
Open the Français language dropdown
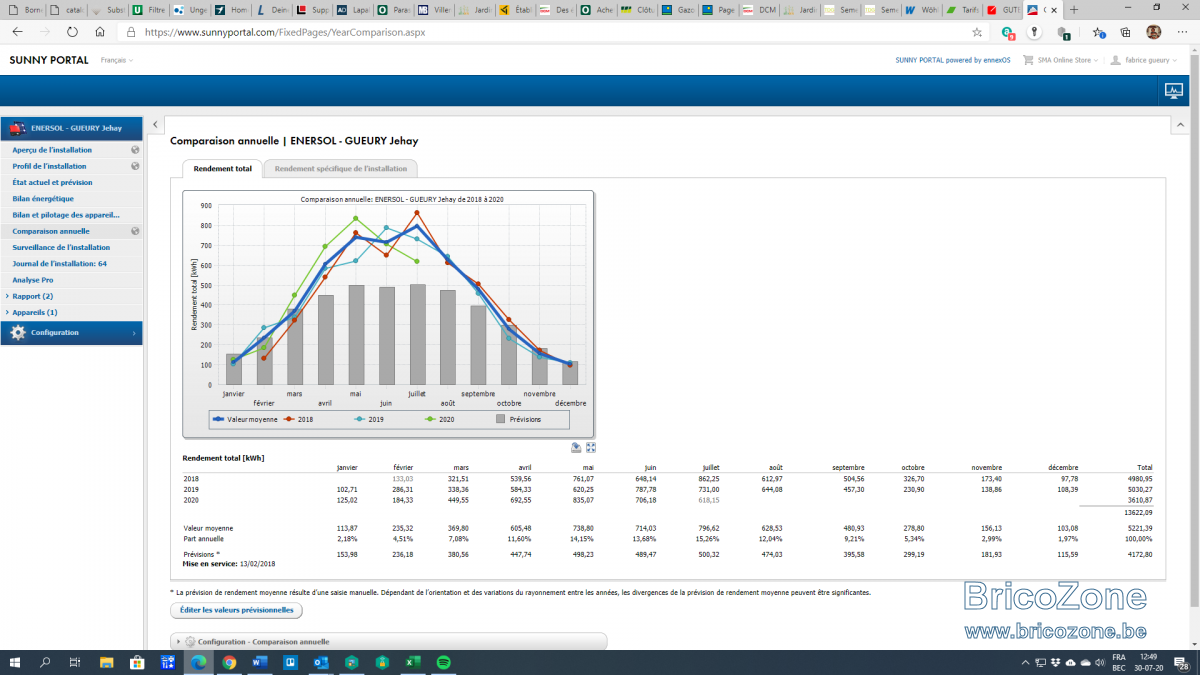[x=117, y=60]
